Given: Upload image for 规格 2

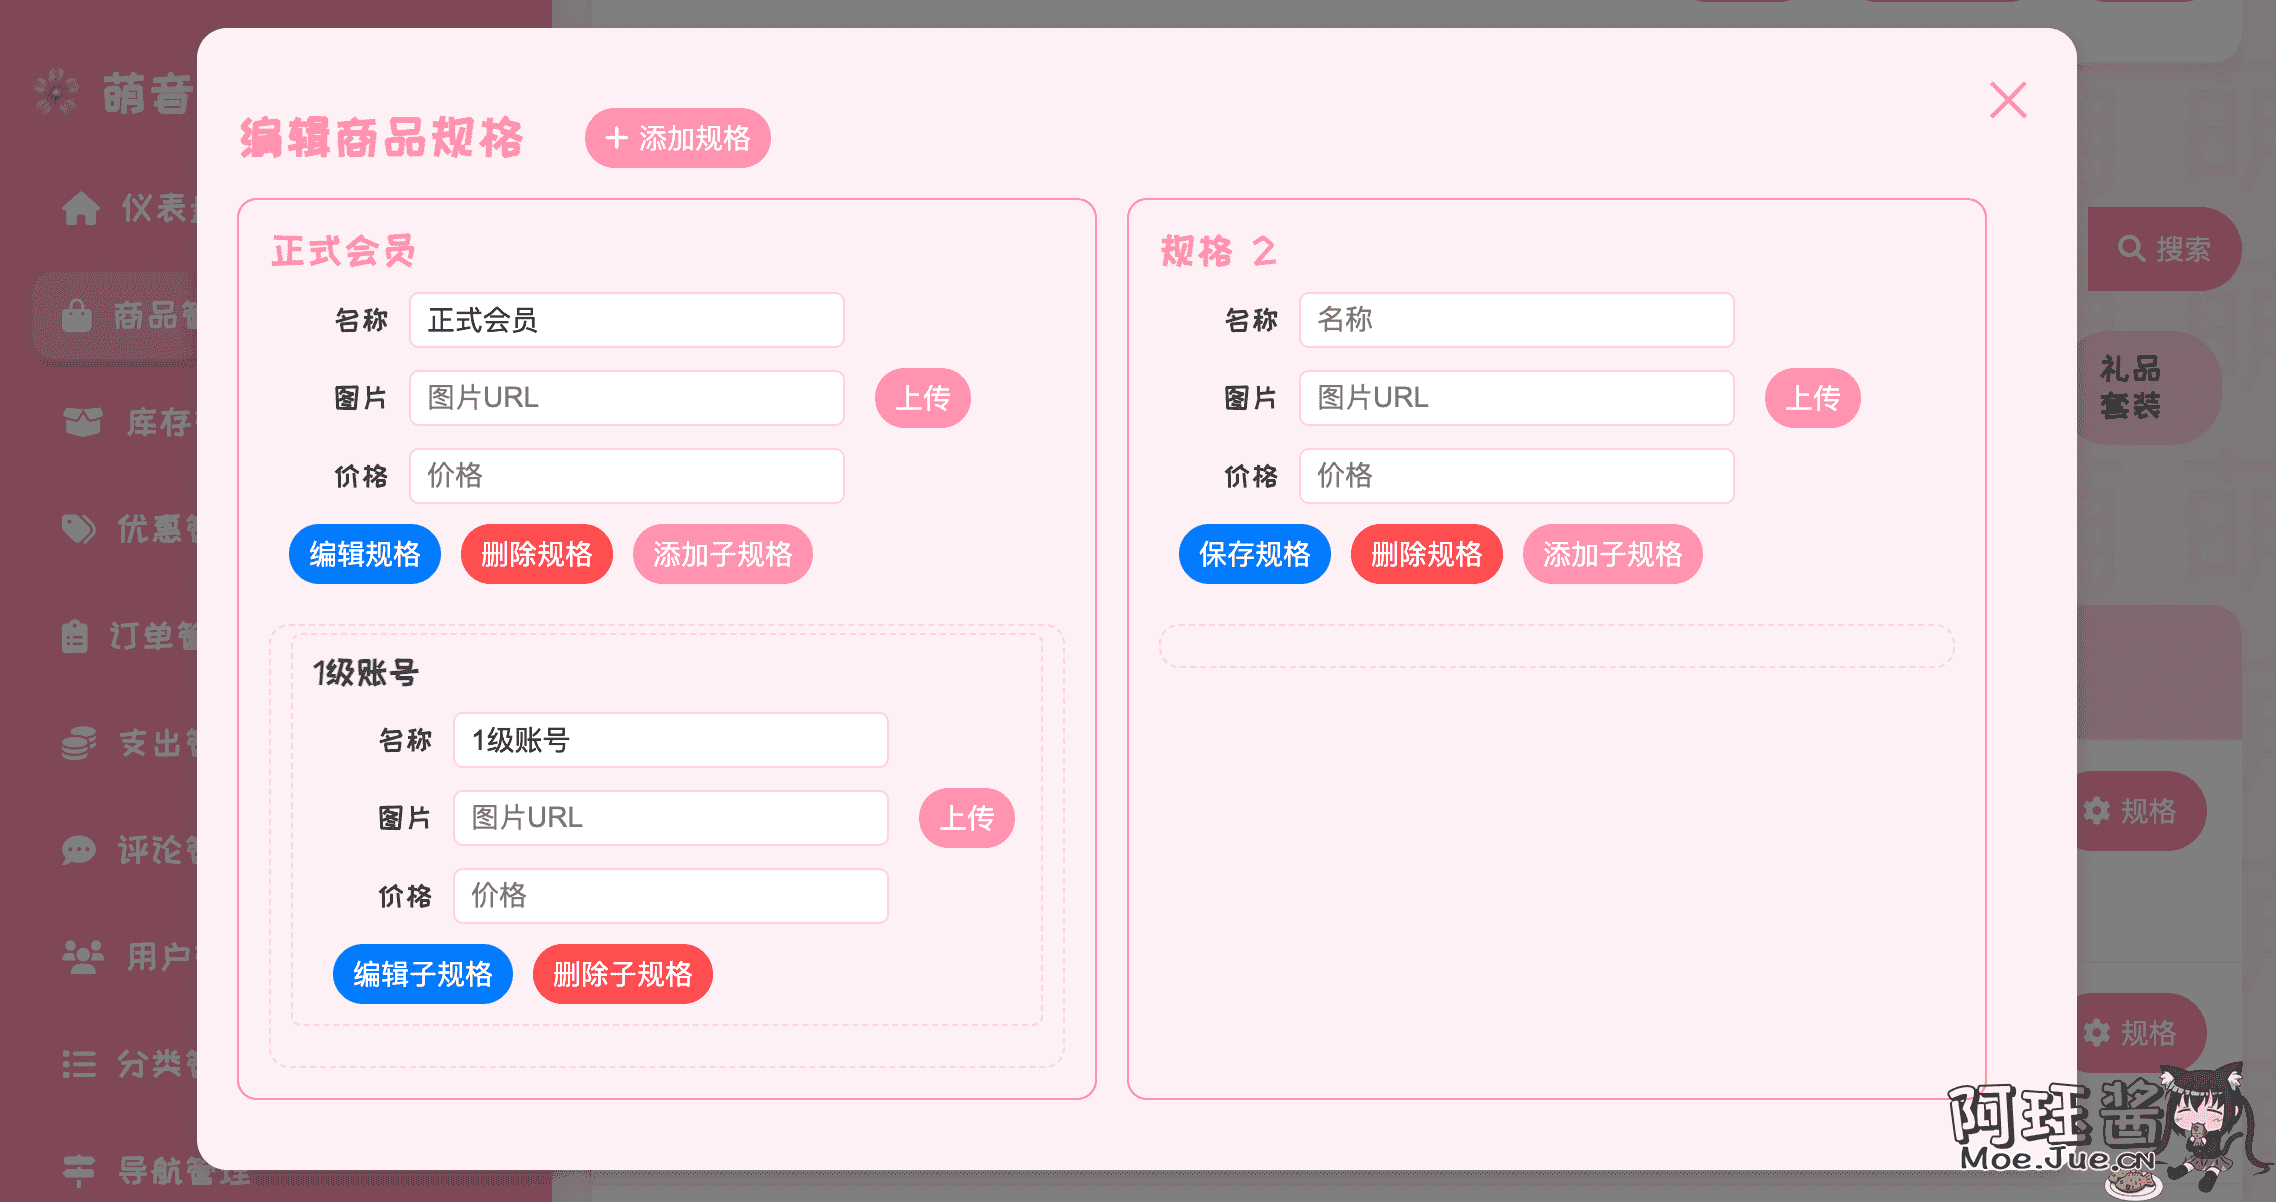Looking at the screenshot, I should (x=1813, y=398).
